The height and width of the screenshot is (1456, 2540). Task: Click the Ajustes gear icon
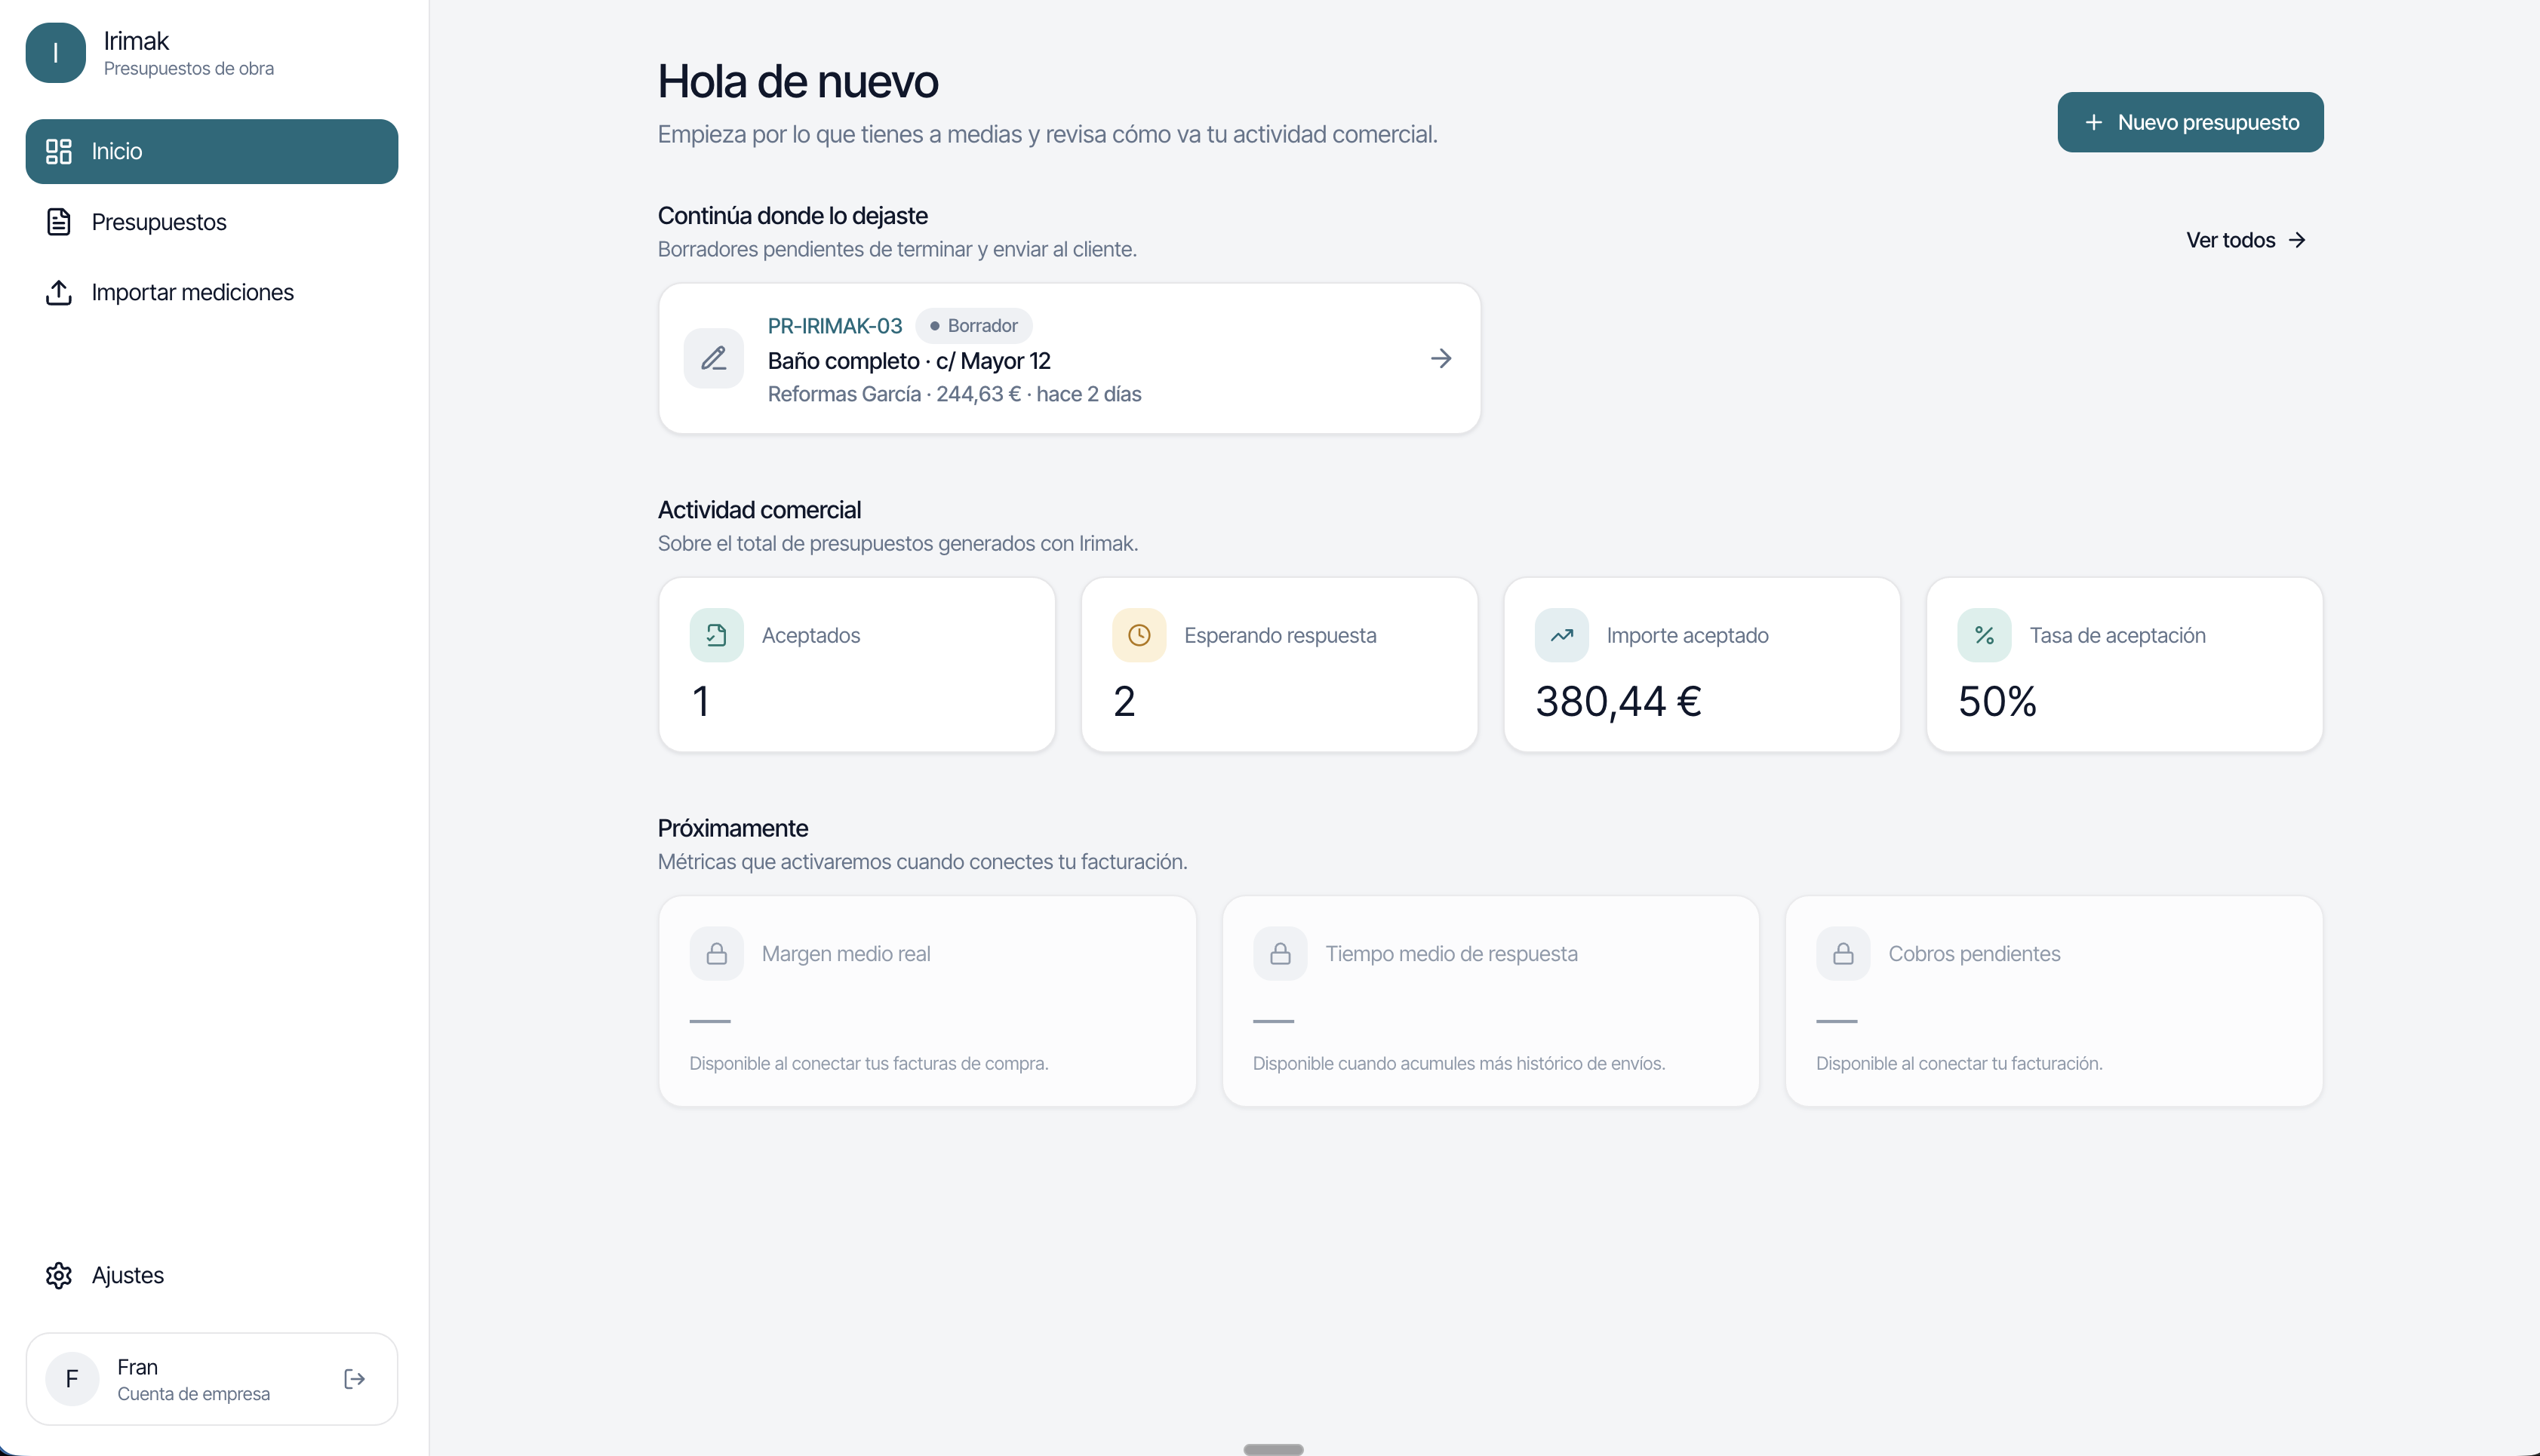tap(59, 1275)
